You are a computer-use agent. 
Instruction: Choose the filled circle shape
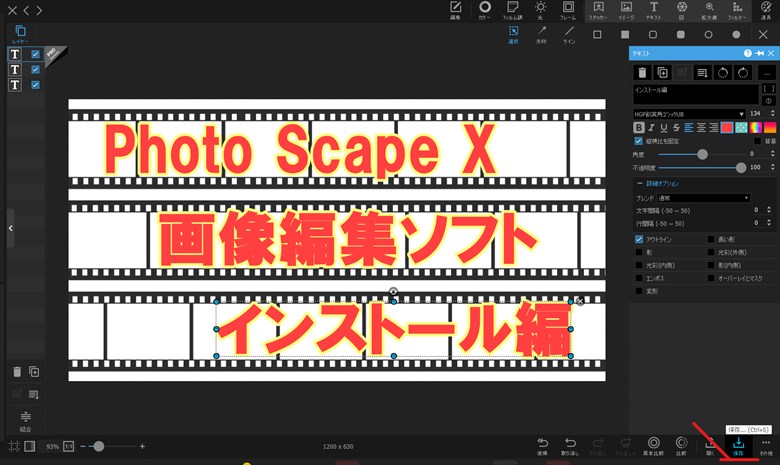tap(736, 34)
